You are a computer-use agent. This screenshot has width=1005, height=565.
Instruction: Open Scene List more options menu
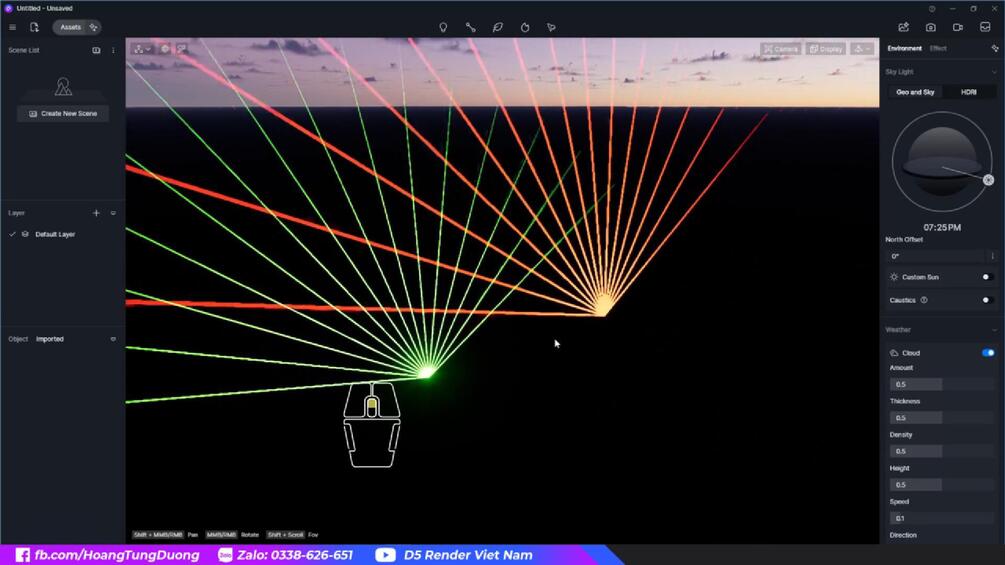[113, 50]
